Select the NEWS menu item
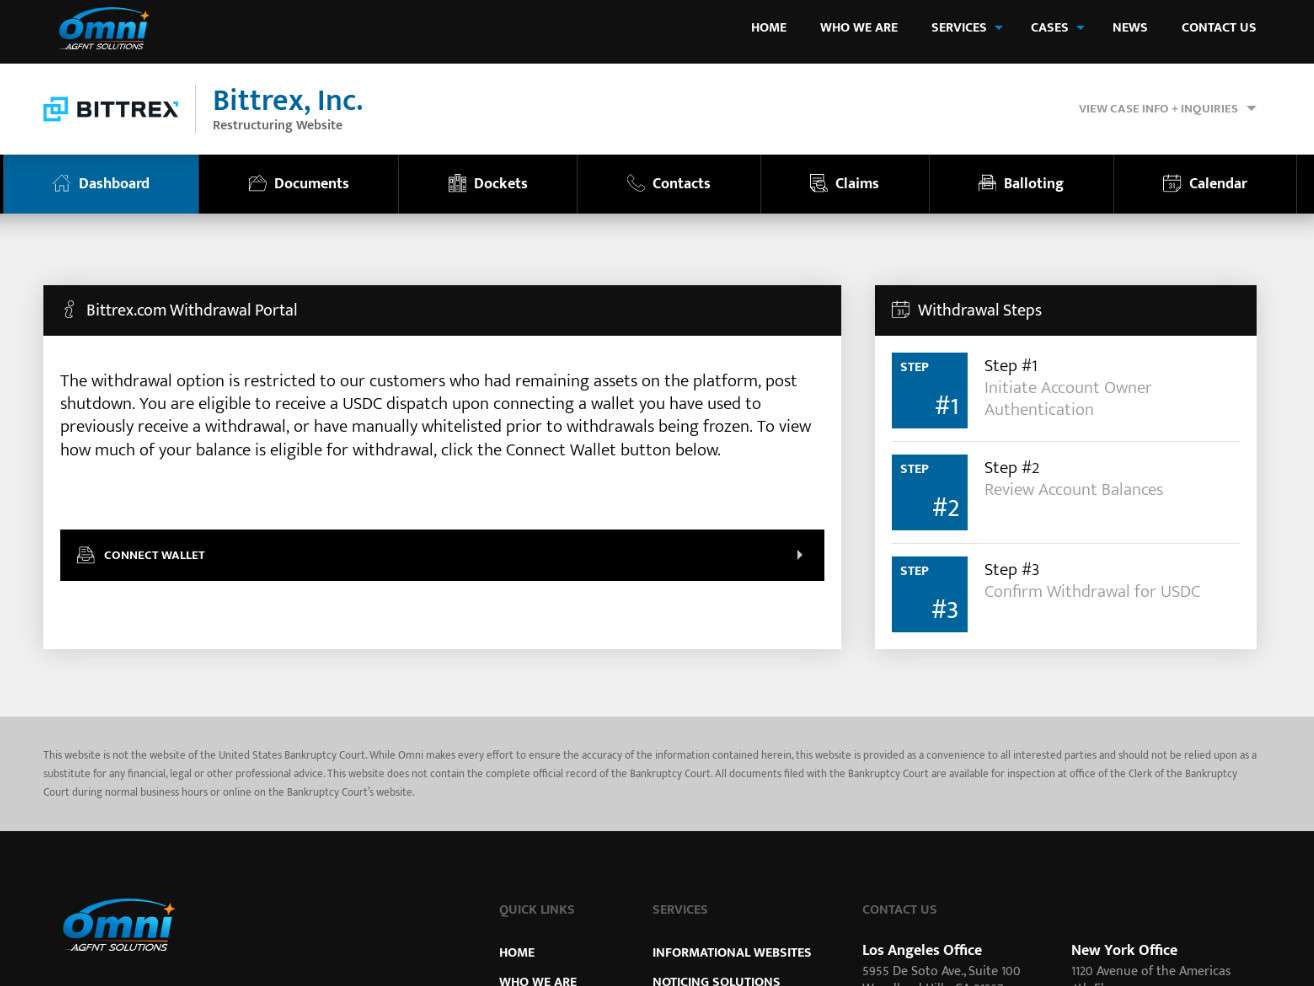 click(1129, 28)
